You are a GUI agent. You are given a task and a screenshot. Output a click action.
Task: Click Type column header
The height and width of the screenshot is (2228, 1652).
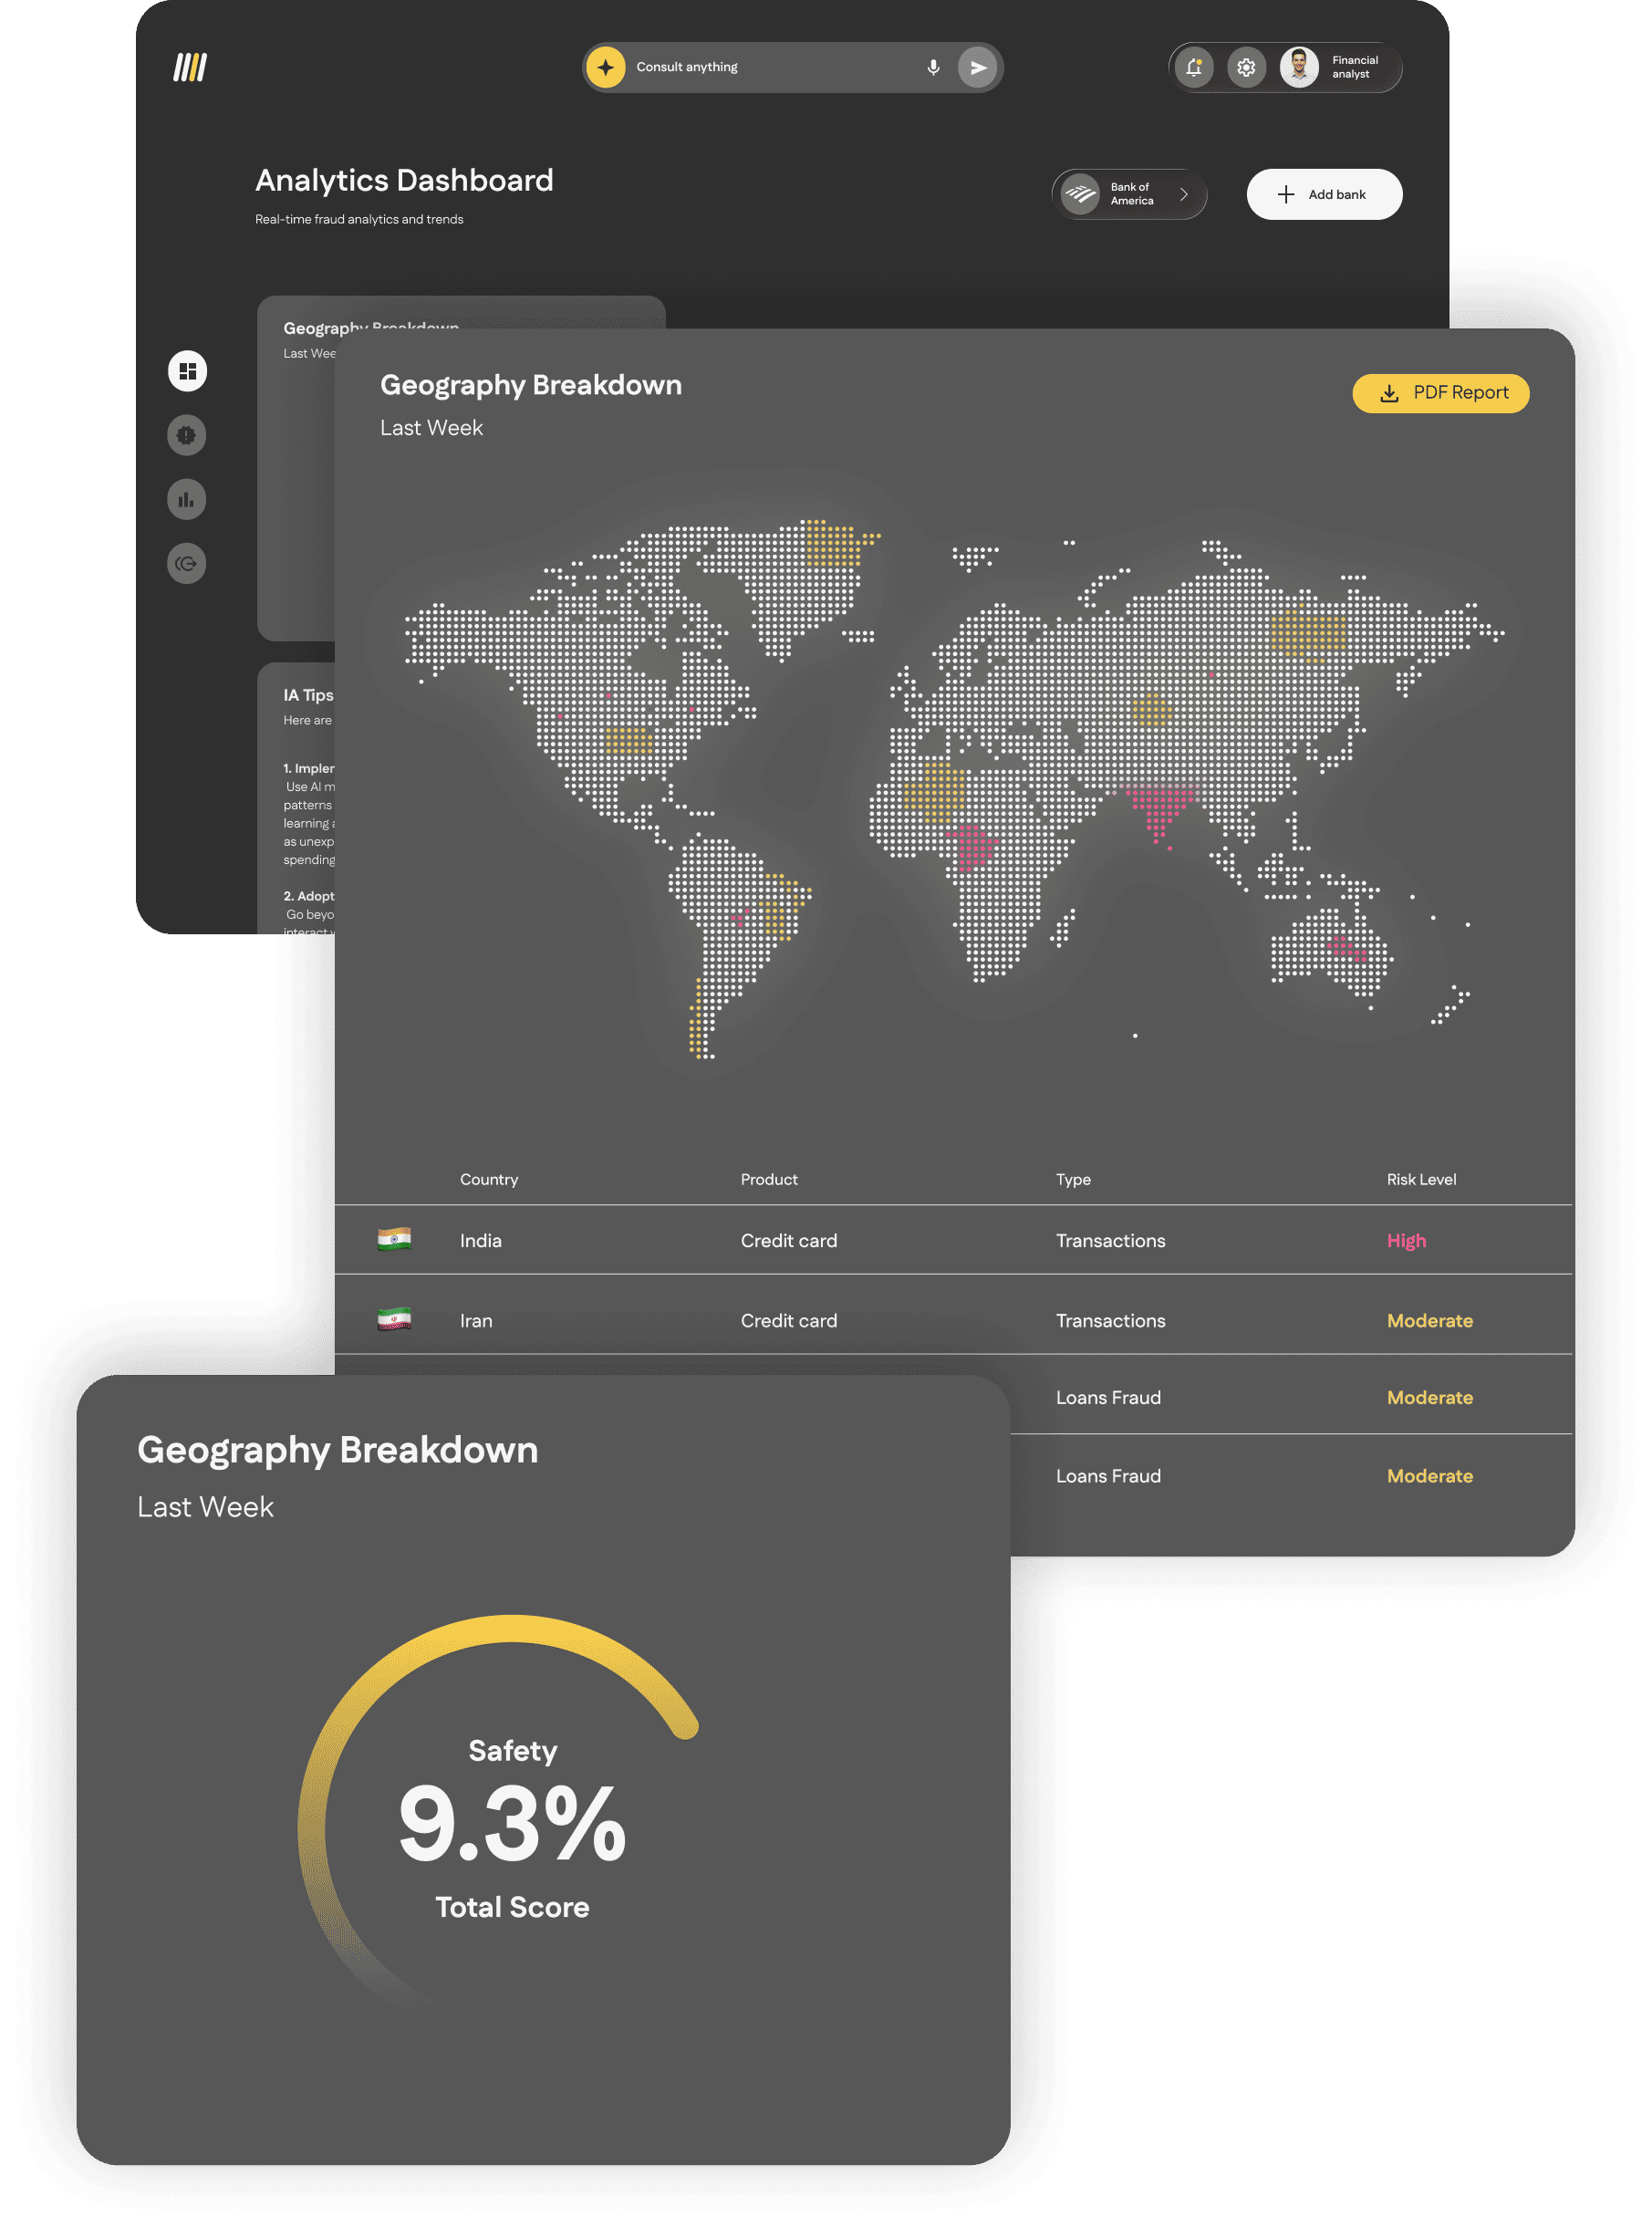1073,1179
